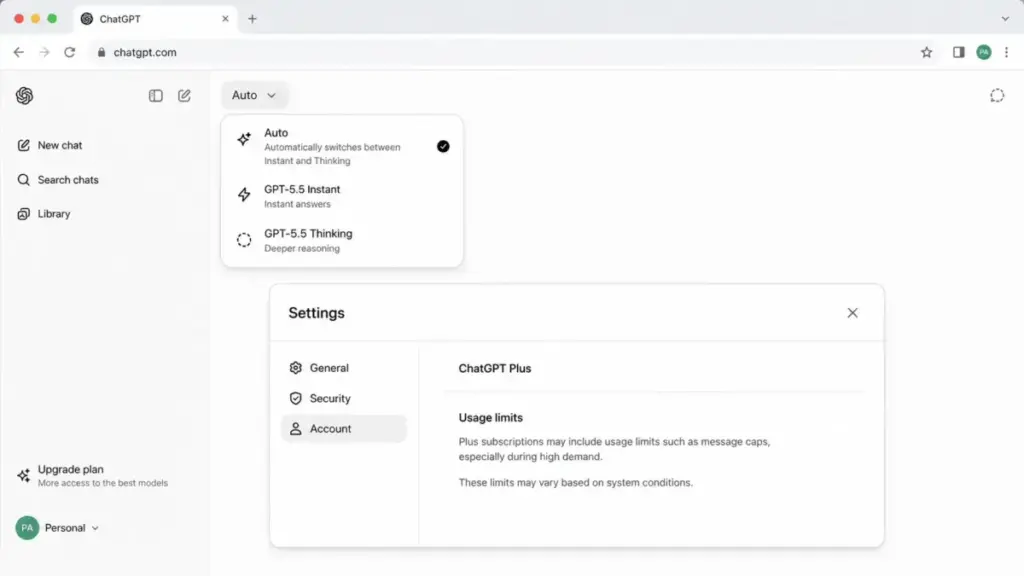Click the Search chats magnifier icon
This screenshot has height=576, width=1024.
point(24,180)
